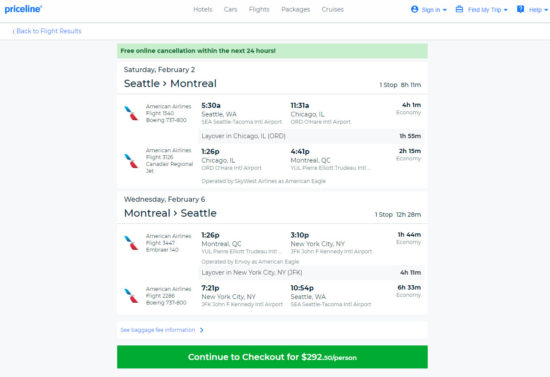The height and width of the screenshot is (377, 550).
Task: Click the Priceline logo
Action: pyautogui.click(x=23, y=9)
